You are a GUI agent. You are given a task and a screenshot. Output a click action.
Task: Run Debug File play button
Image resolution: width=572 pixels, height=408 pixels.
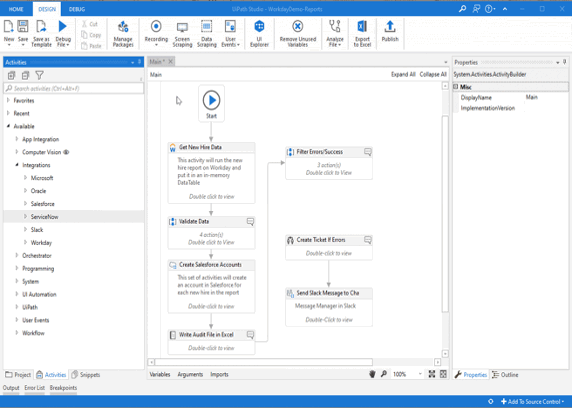63,26
